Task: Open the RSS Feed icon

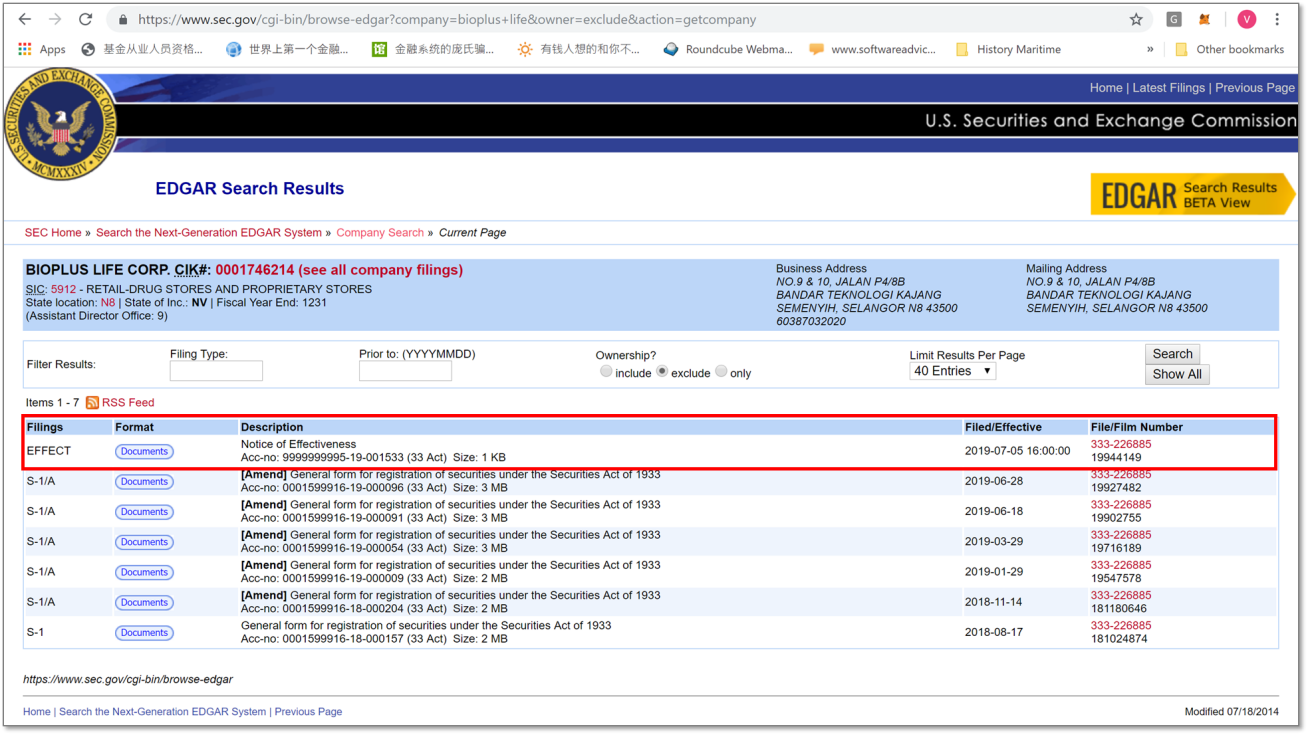Action: point(92,402)
